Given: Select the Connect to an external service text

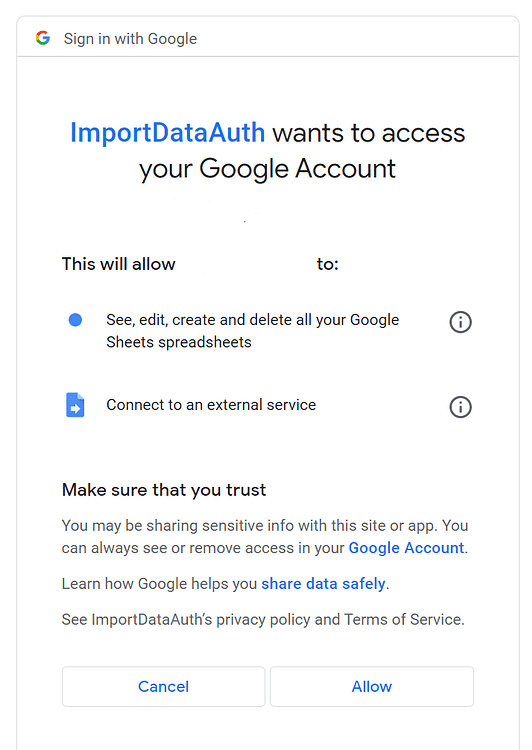Looking at the screenshot, I should point(211,405).
